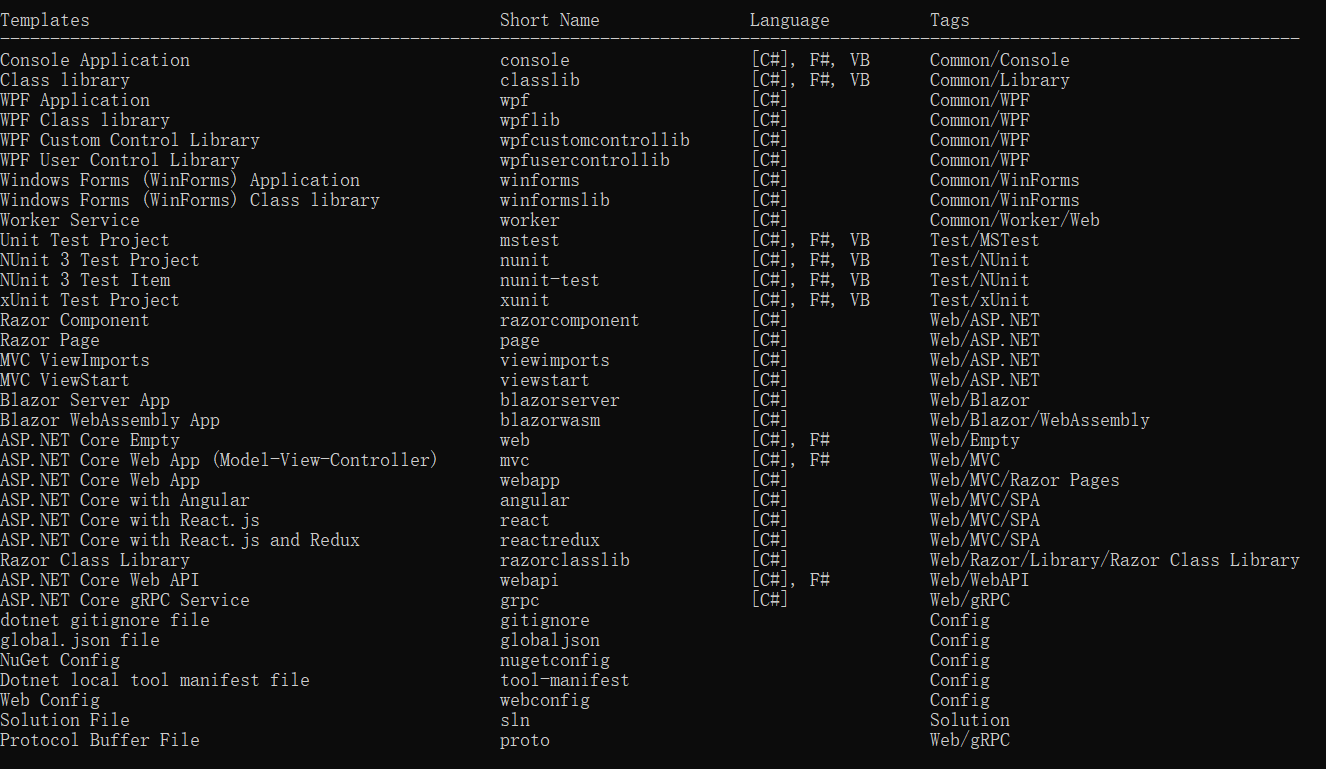The height and width of the screenshot is (769, 1326).
Task: Click the Language column header
Action: (x=789, y=20)
